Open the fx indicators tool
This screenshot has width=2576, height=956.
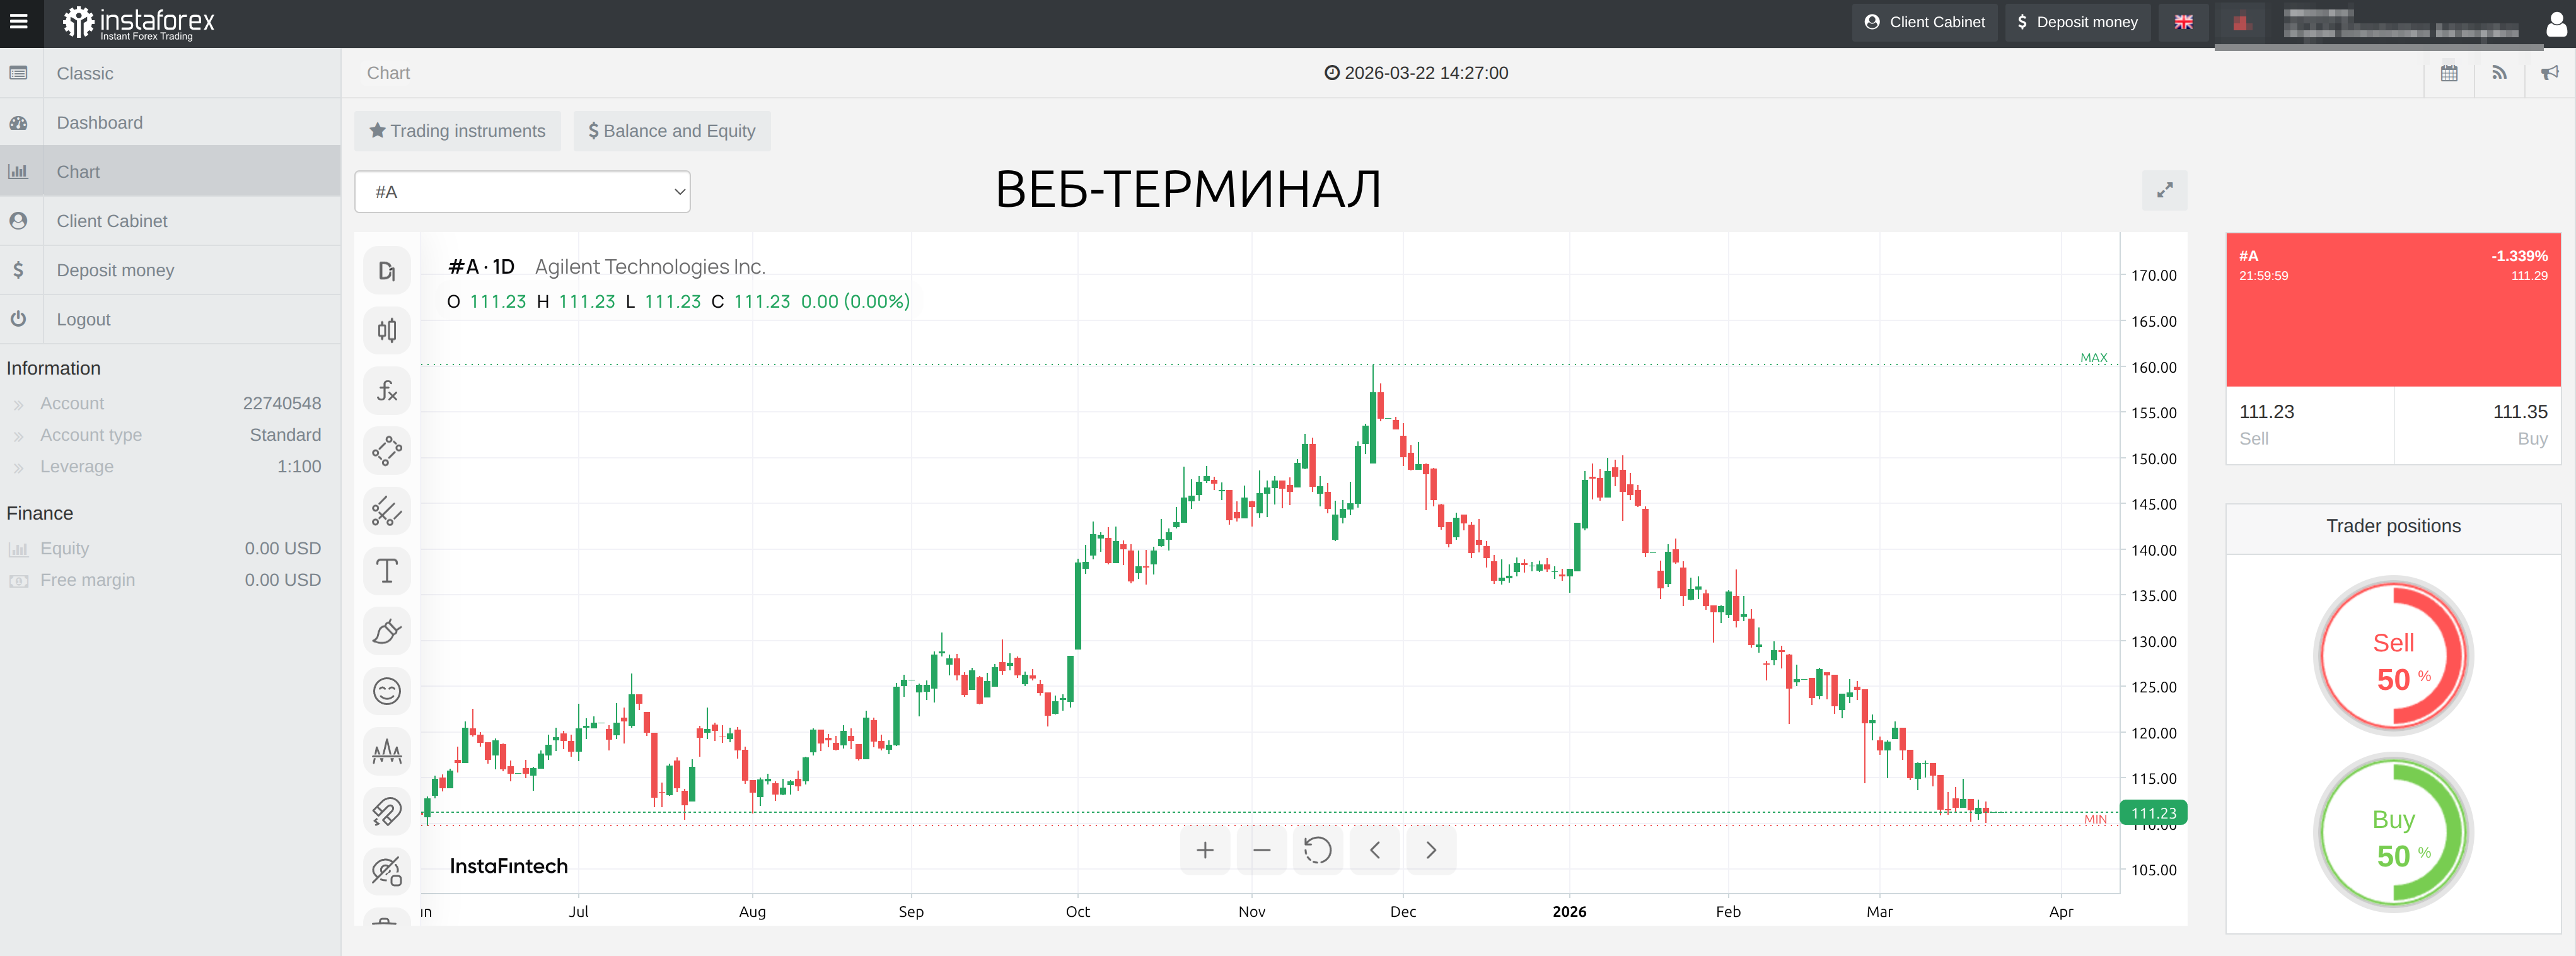387,390
